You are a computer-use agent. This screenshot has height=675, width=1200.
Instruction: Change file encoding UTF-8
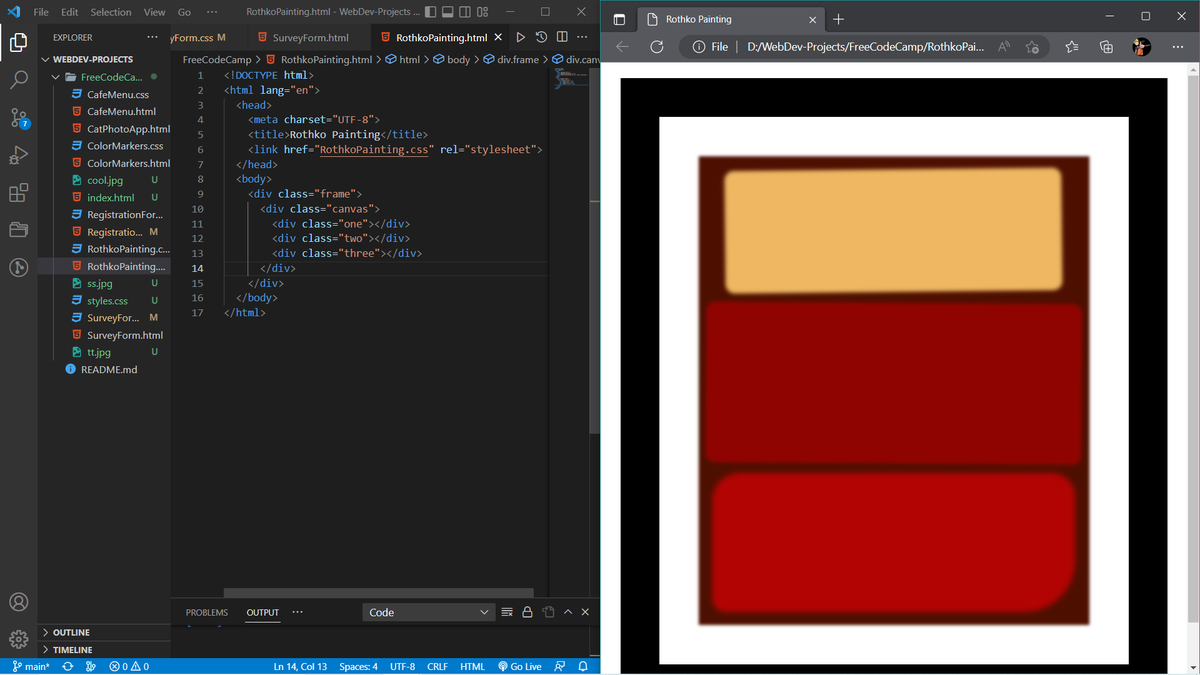click(402, 666)
